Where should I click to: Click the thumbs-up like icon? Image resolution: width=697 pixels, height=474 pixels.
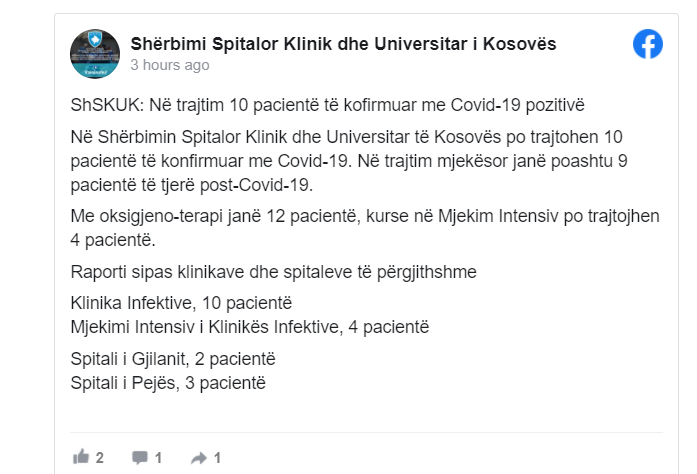pos(81,457)
